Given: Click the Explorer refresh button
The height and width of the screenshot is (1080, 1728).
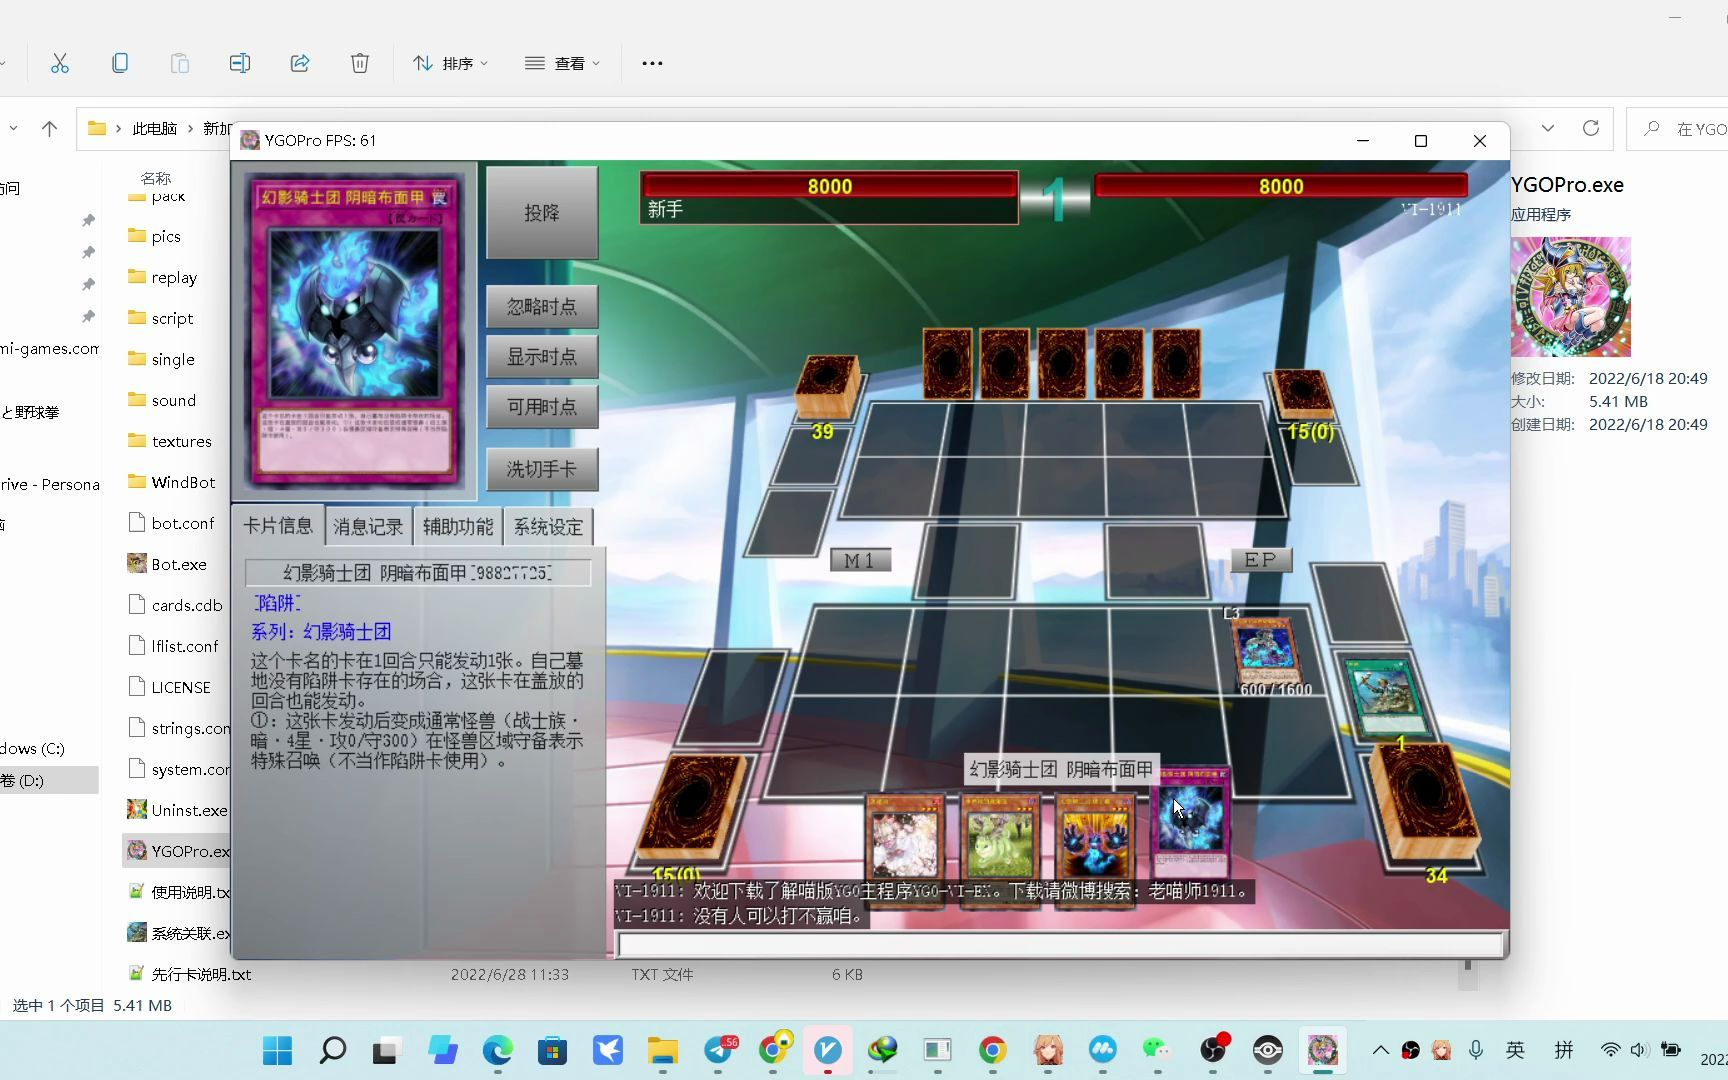Looking at the screenshot, I should [1591, 128].
